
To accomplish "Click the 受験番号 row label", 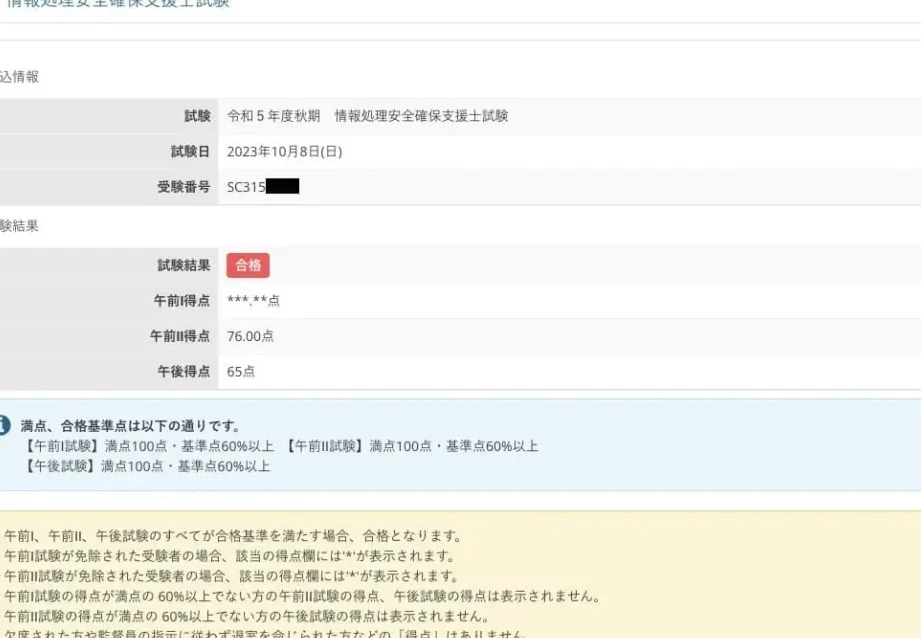I will pos(184,187).
